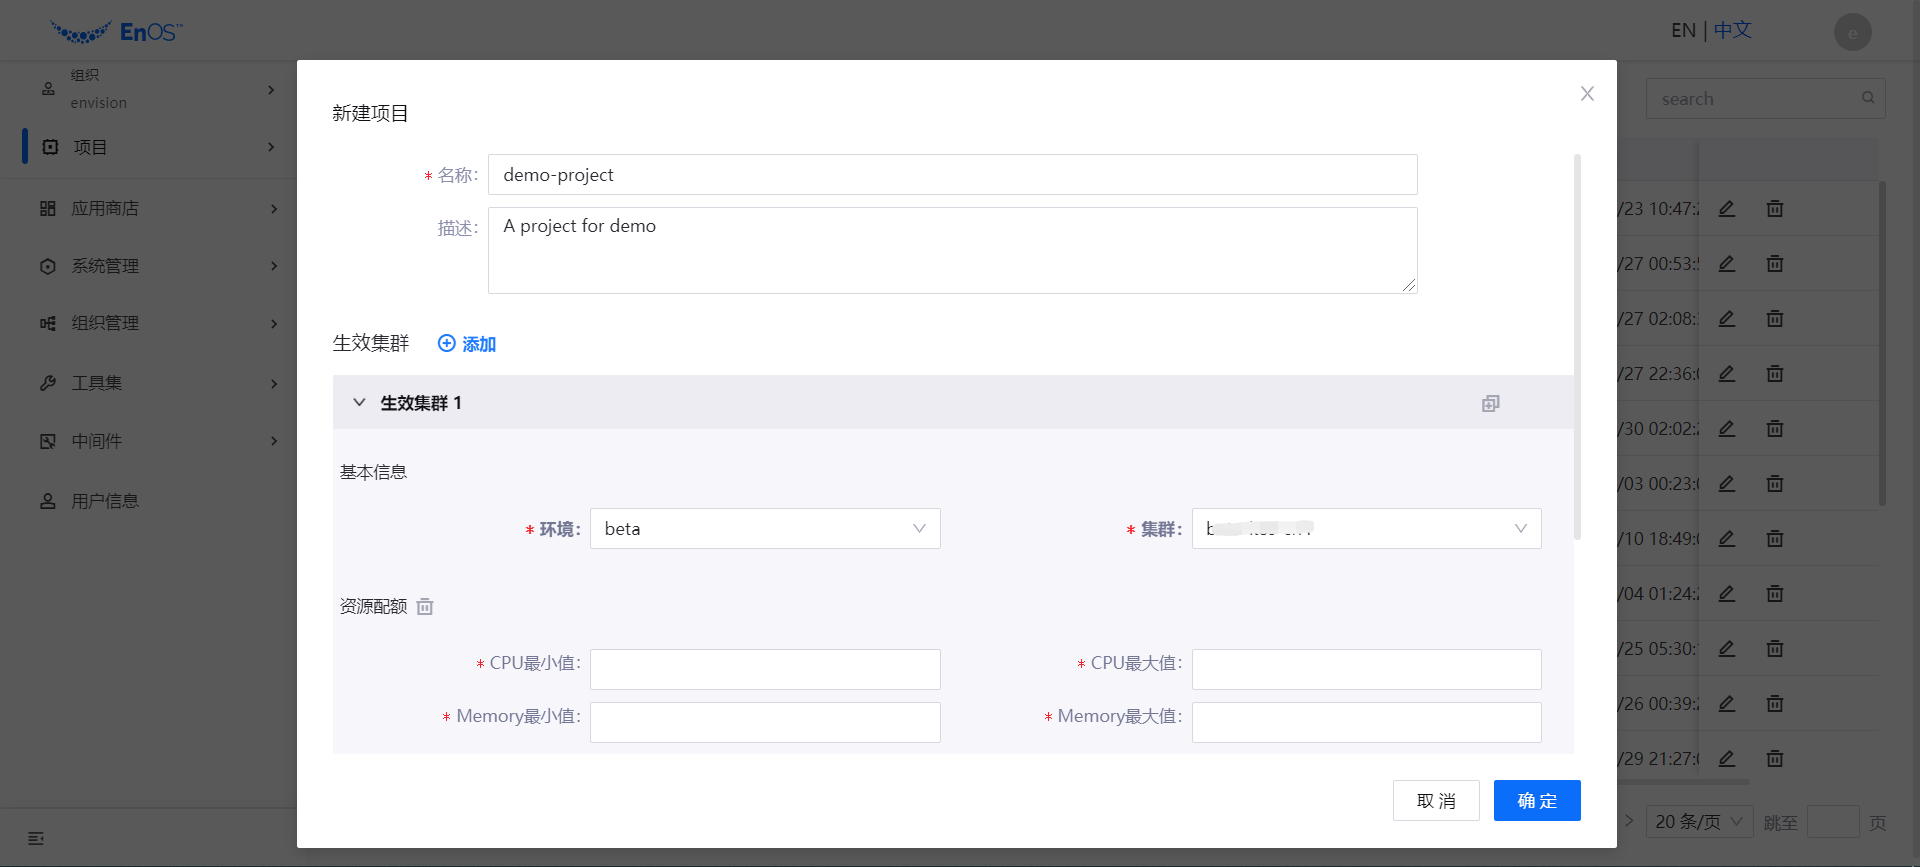Click the 应用商店 grid icon
This screenshot has height=867, width=1920.
point(47,208)
